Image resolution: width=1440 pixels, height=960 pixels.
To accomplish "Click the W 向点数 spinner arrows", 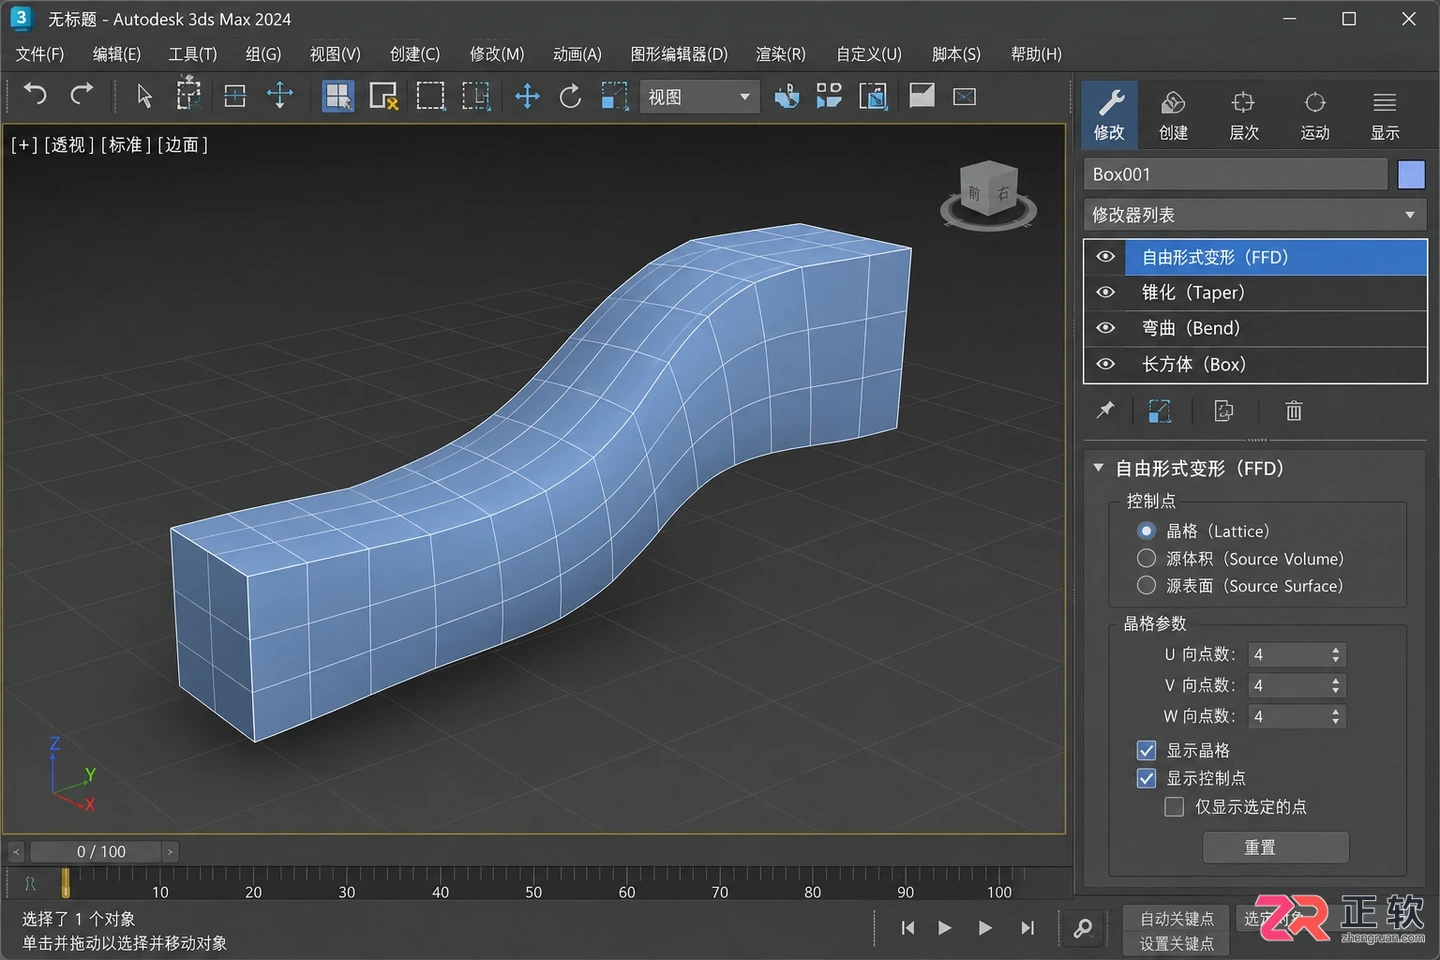I will [1336, 716].
